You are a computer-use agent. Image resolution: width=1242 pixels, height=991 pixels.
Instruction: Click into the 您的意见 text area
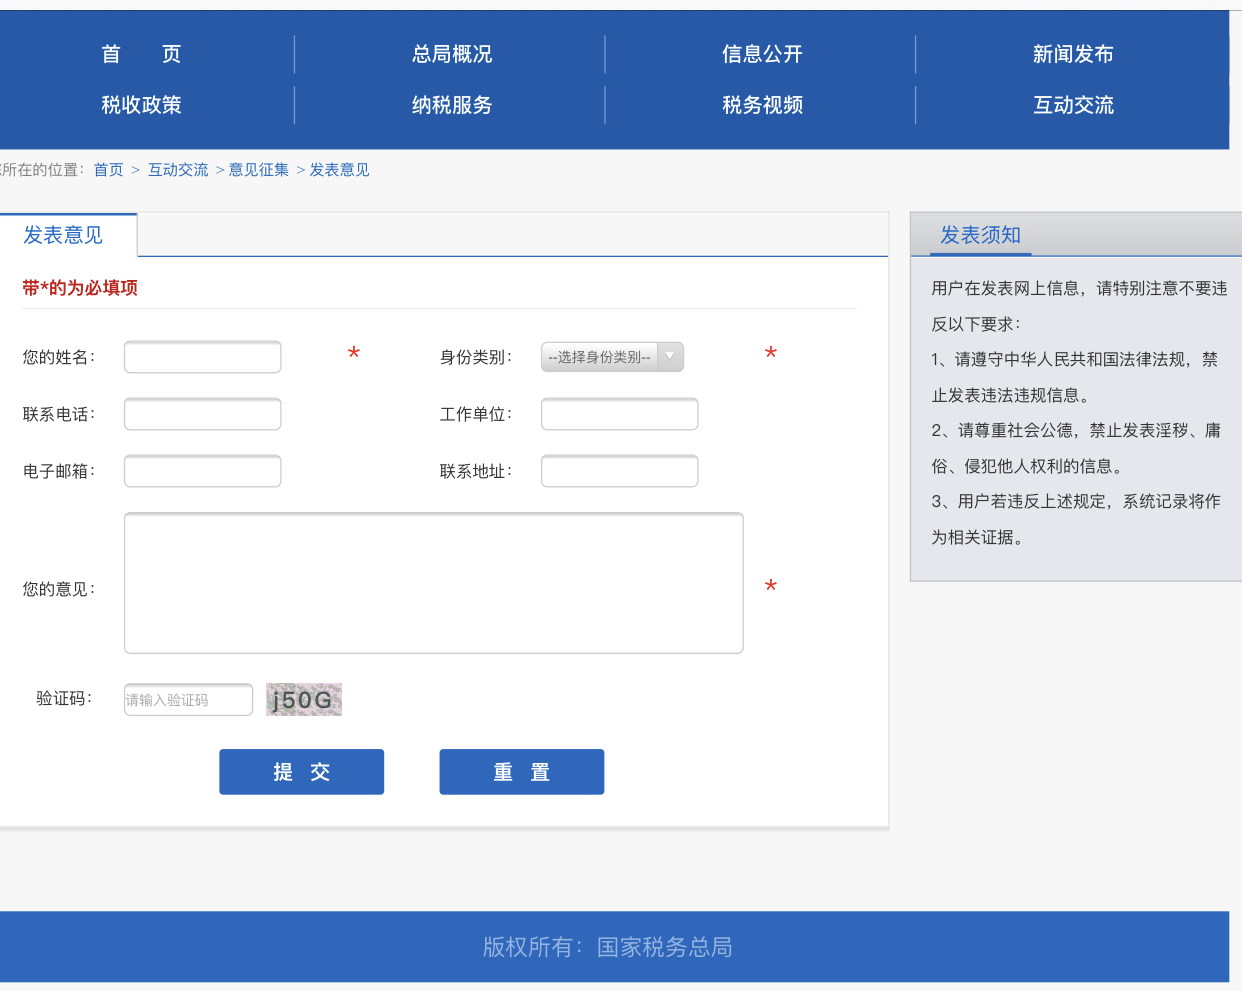coord(433,583)
